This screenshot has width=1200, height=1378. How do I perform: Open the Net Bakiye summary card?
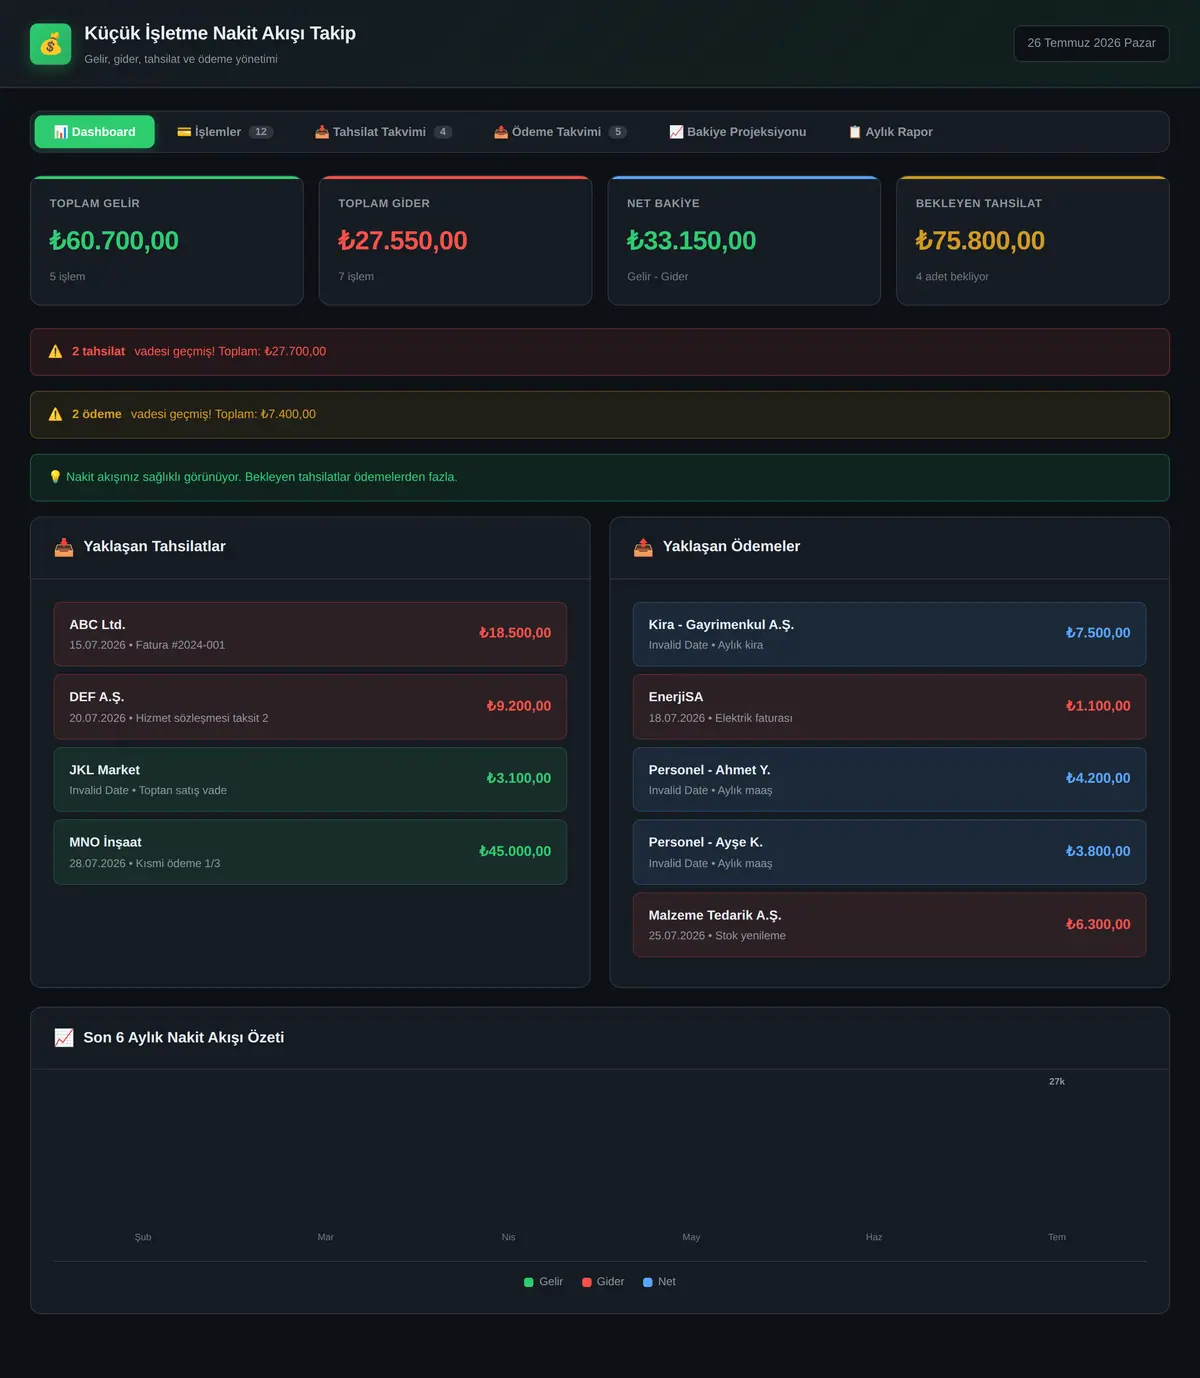(744, 241)
